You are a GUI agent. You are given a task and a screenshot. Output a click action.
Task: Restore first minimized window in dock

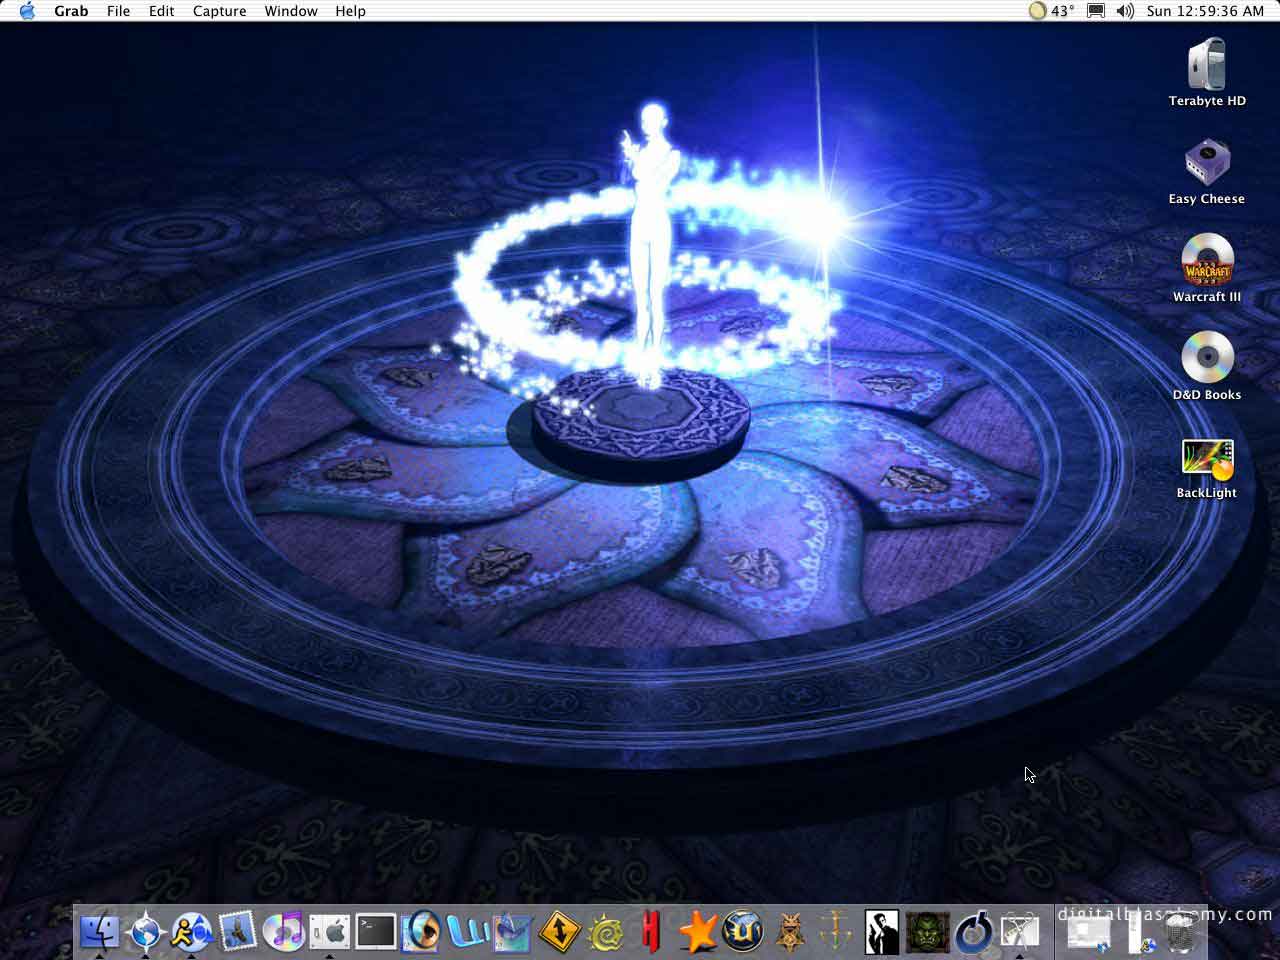click(x=1088, y=934)
